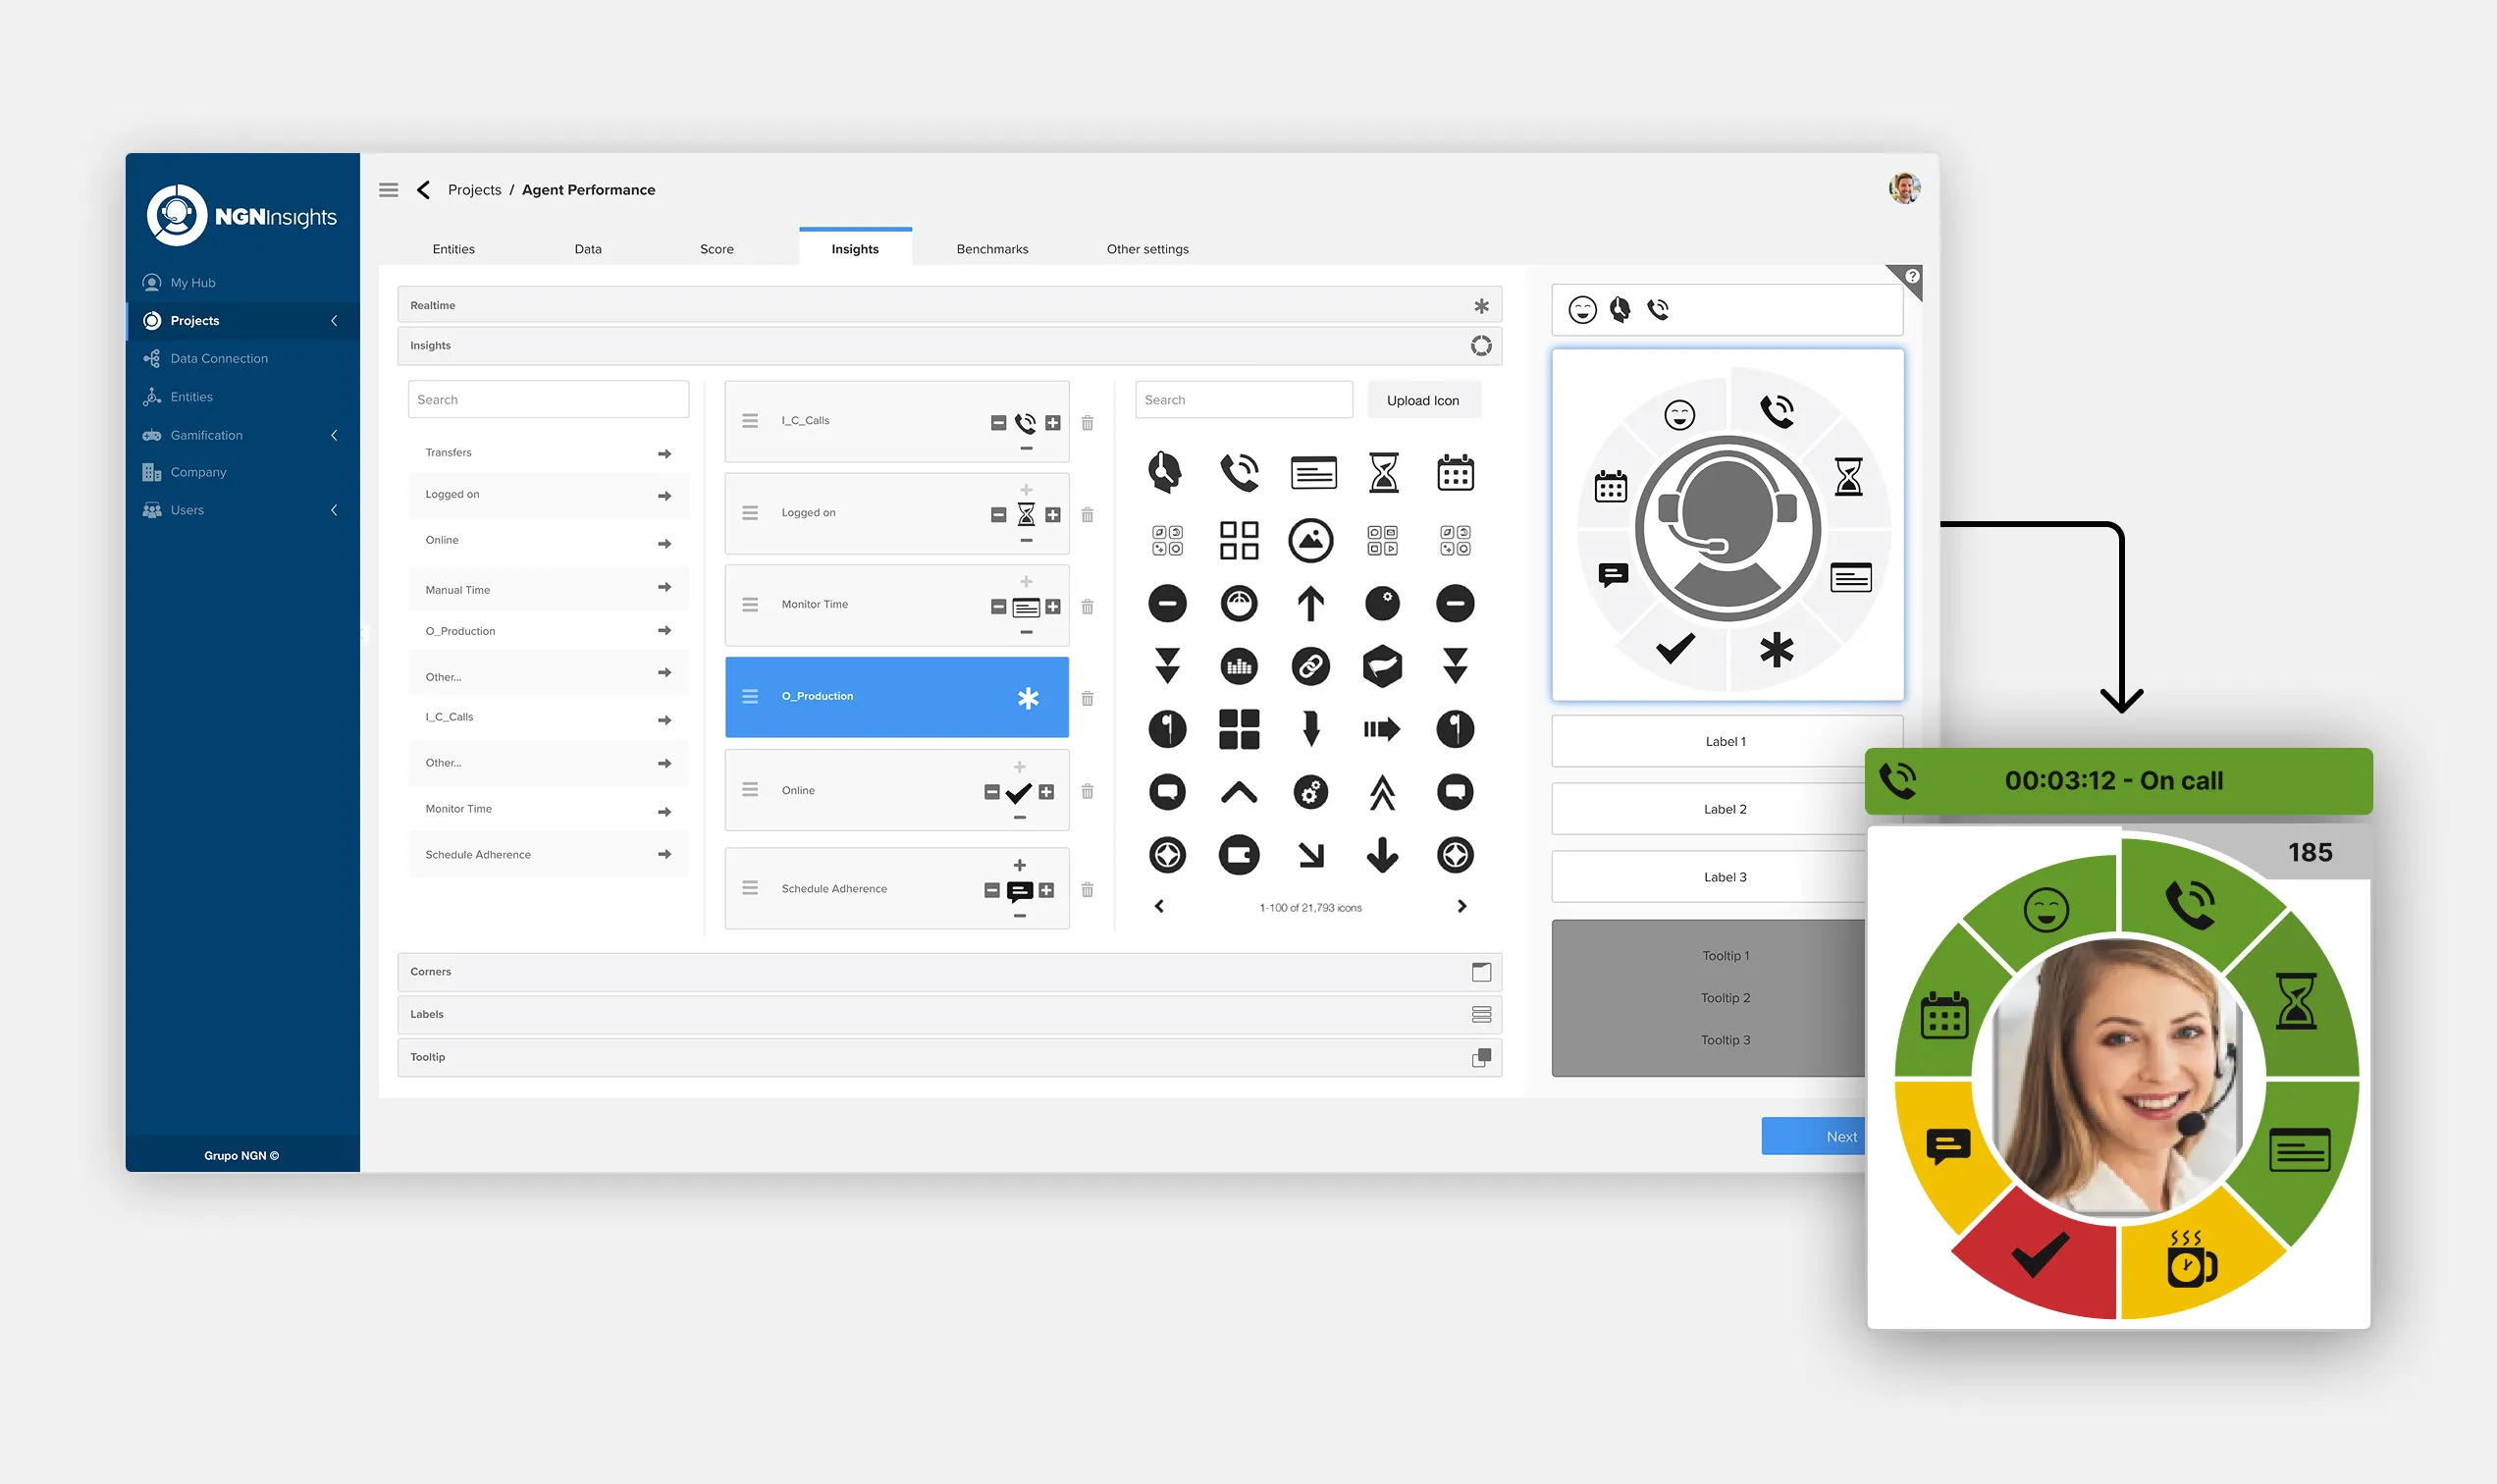Open Projects breadcrumb link
This screenshot has height=1484, width=2497.
point(474,190)
